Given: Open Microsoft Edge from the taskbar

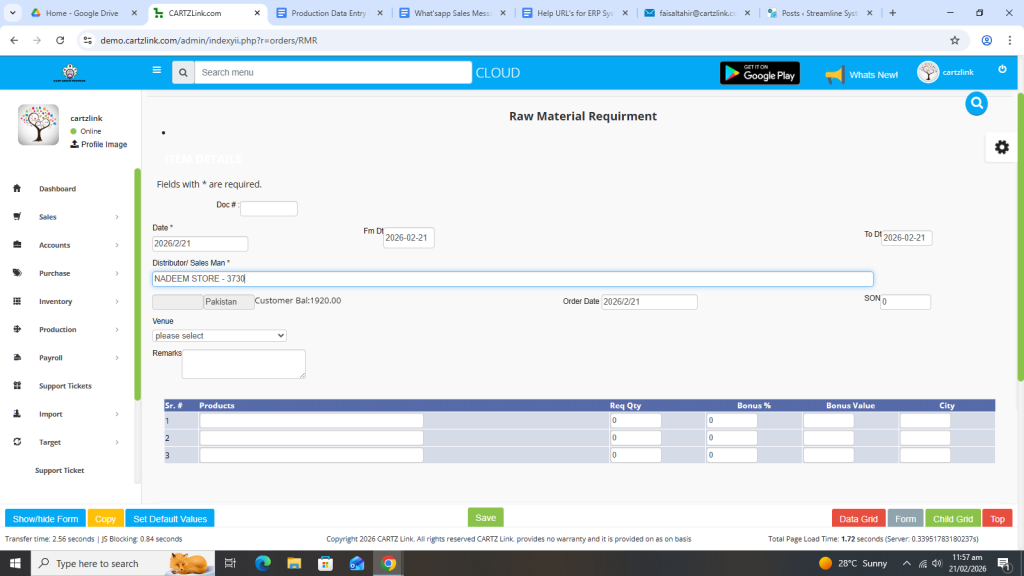Looking at the screenshot, I should point(263,563).
